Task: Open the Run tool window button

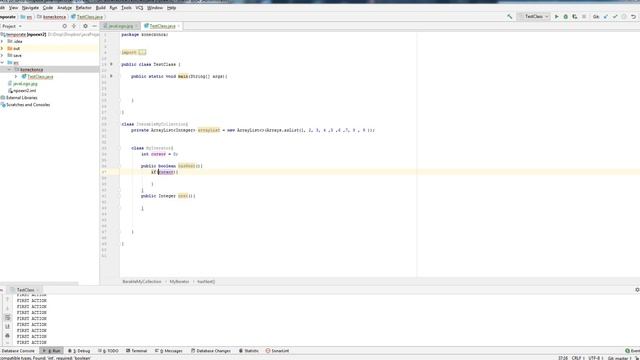Action: [52, 351]
